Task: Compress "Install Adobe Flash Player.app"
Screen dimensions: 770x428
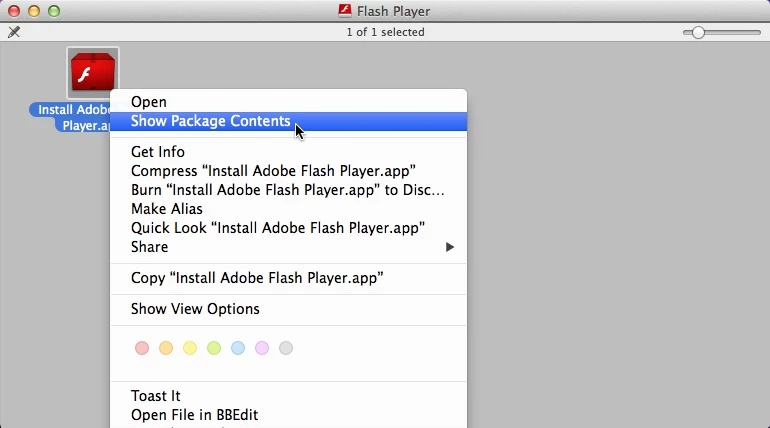Action: coord(288,171)
